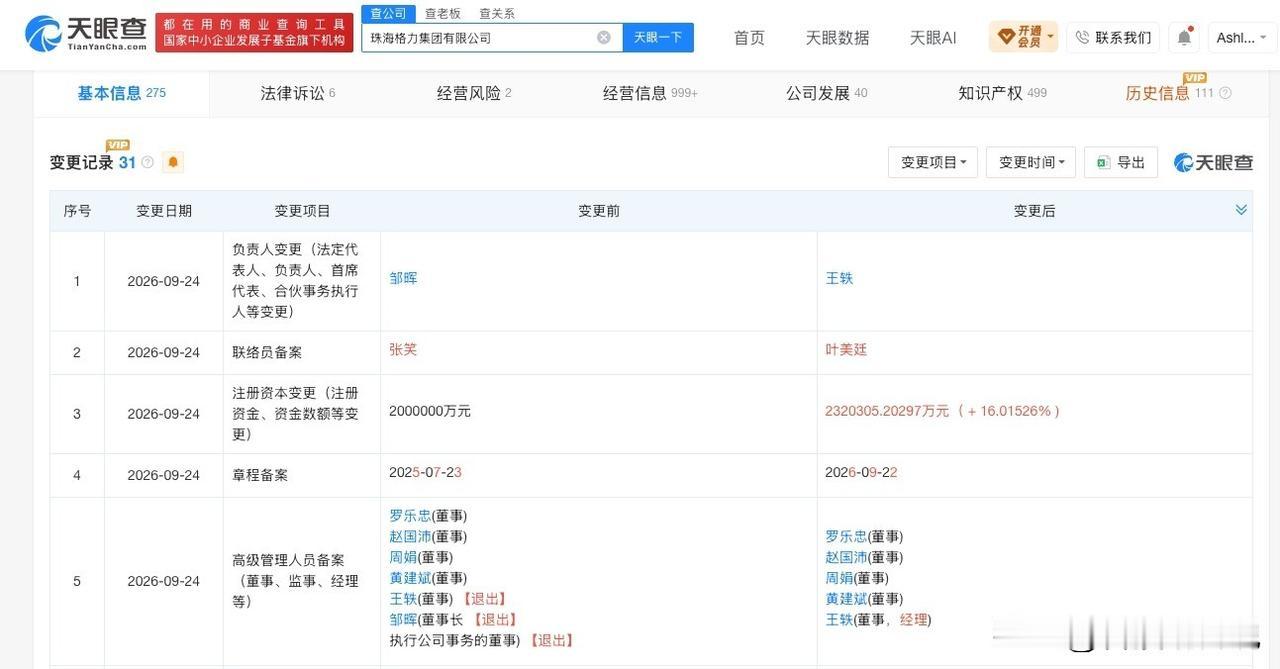The width and height of the screenshot is (1280, 669).
Task: Open 罗乐忠 link in 变更前 column
Action: click(410, 516)
